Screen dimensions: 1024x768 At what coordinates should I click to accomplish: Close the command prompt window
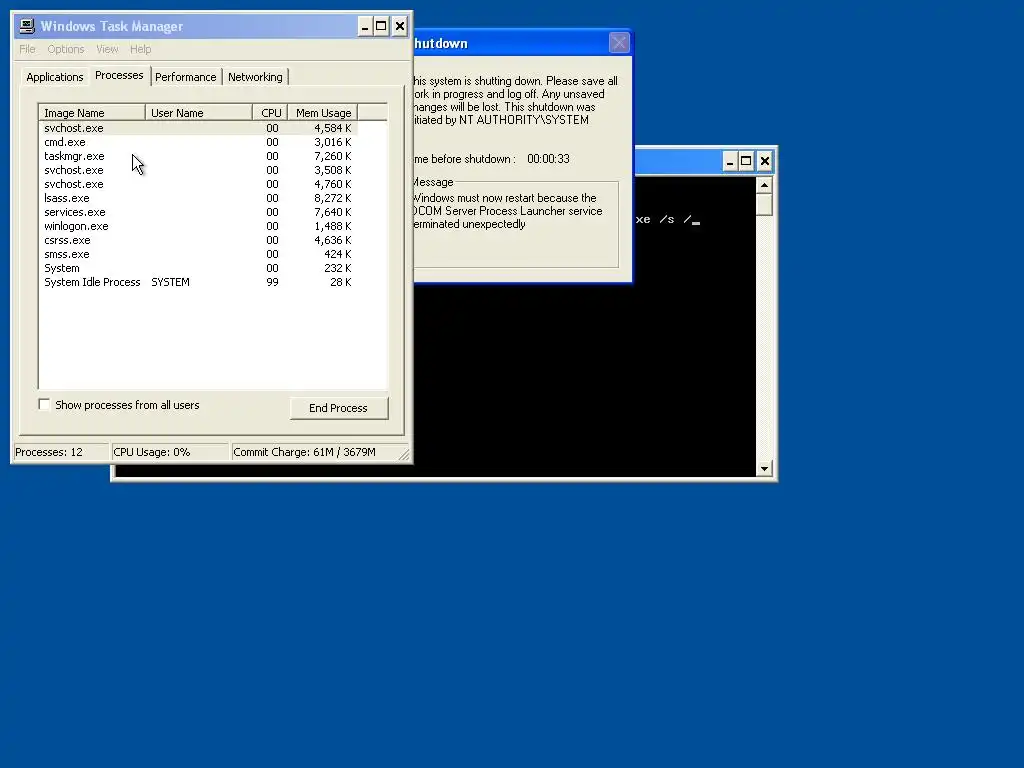click(765, 161)
